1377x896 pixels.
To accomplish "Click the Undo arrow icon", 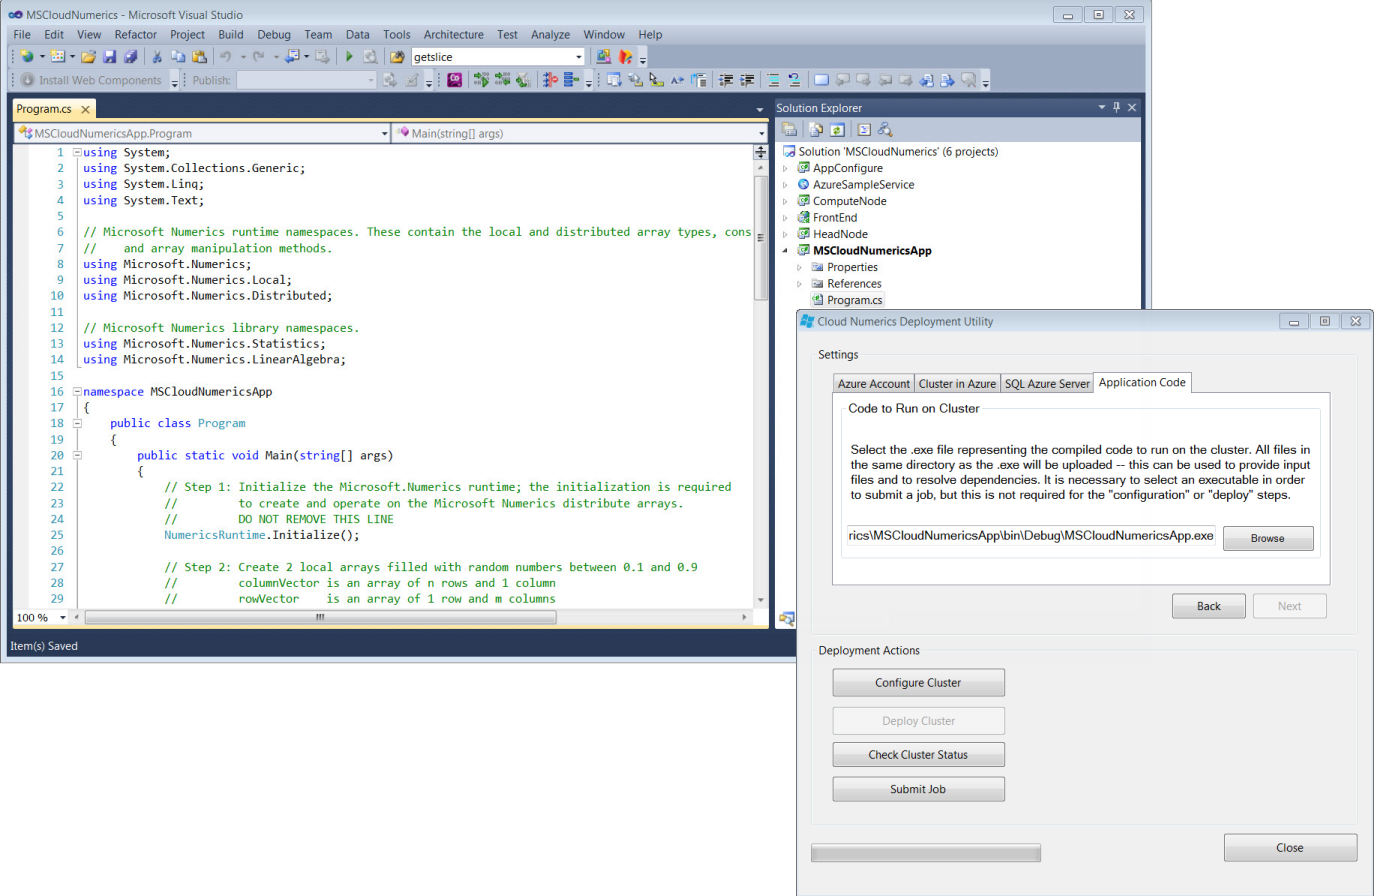I will [226, 57].
